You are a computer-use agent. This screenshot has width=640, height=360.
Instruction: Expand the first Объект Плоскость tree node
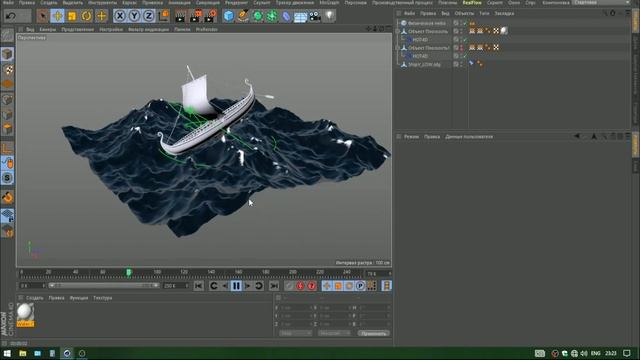click(398, 31)
